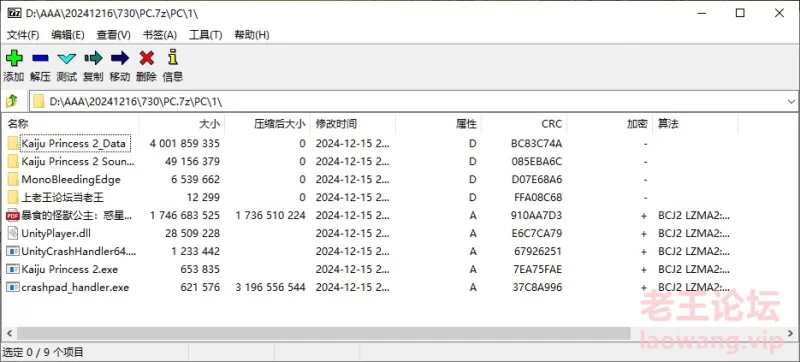
Task: Click CRC value 910AA7D3
Action: [x=537, y=215]
